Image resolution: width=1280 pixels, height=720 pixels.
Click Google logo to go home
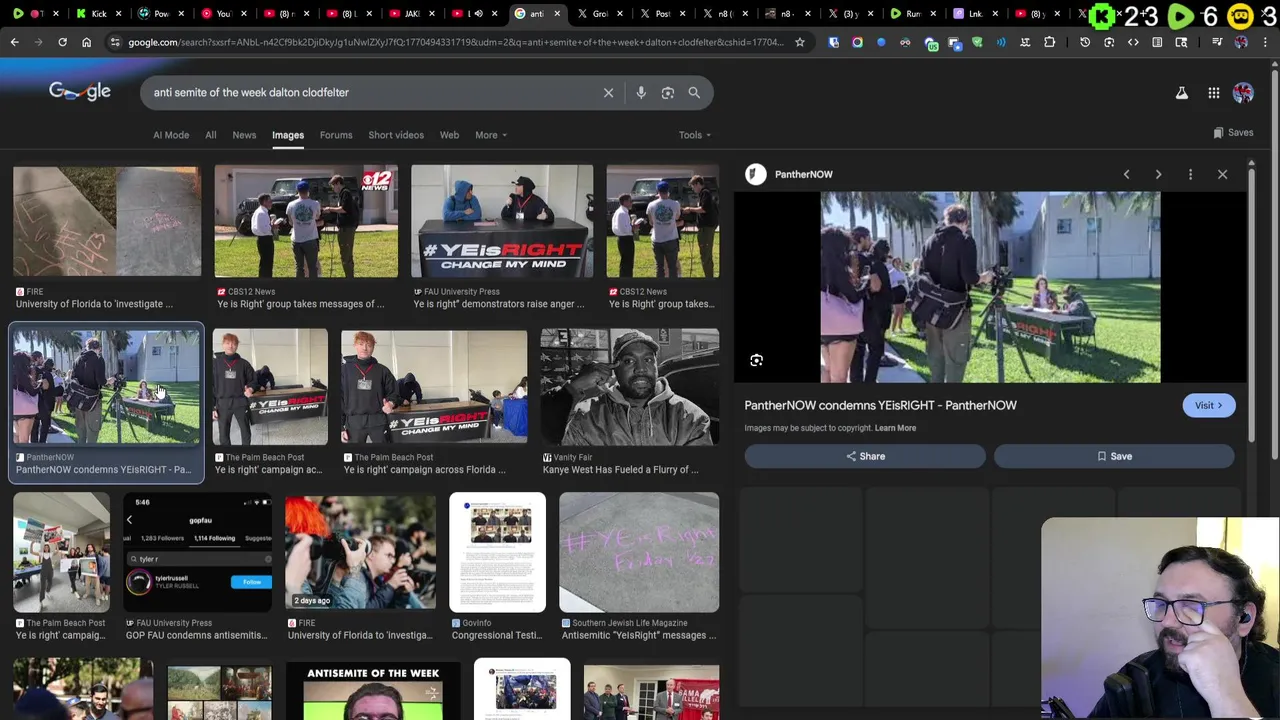click(80, 92)
